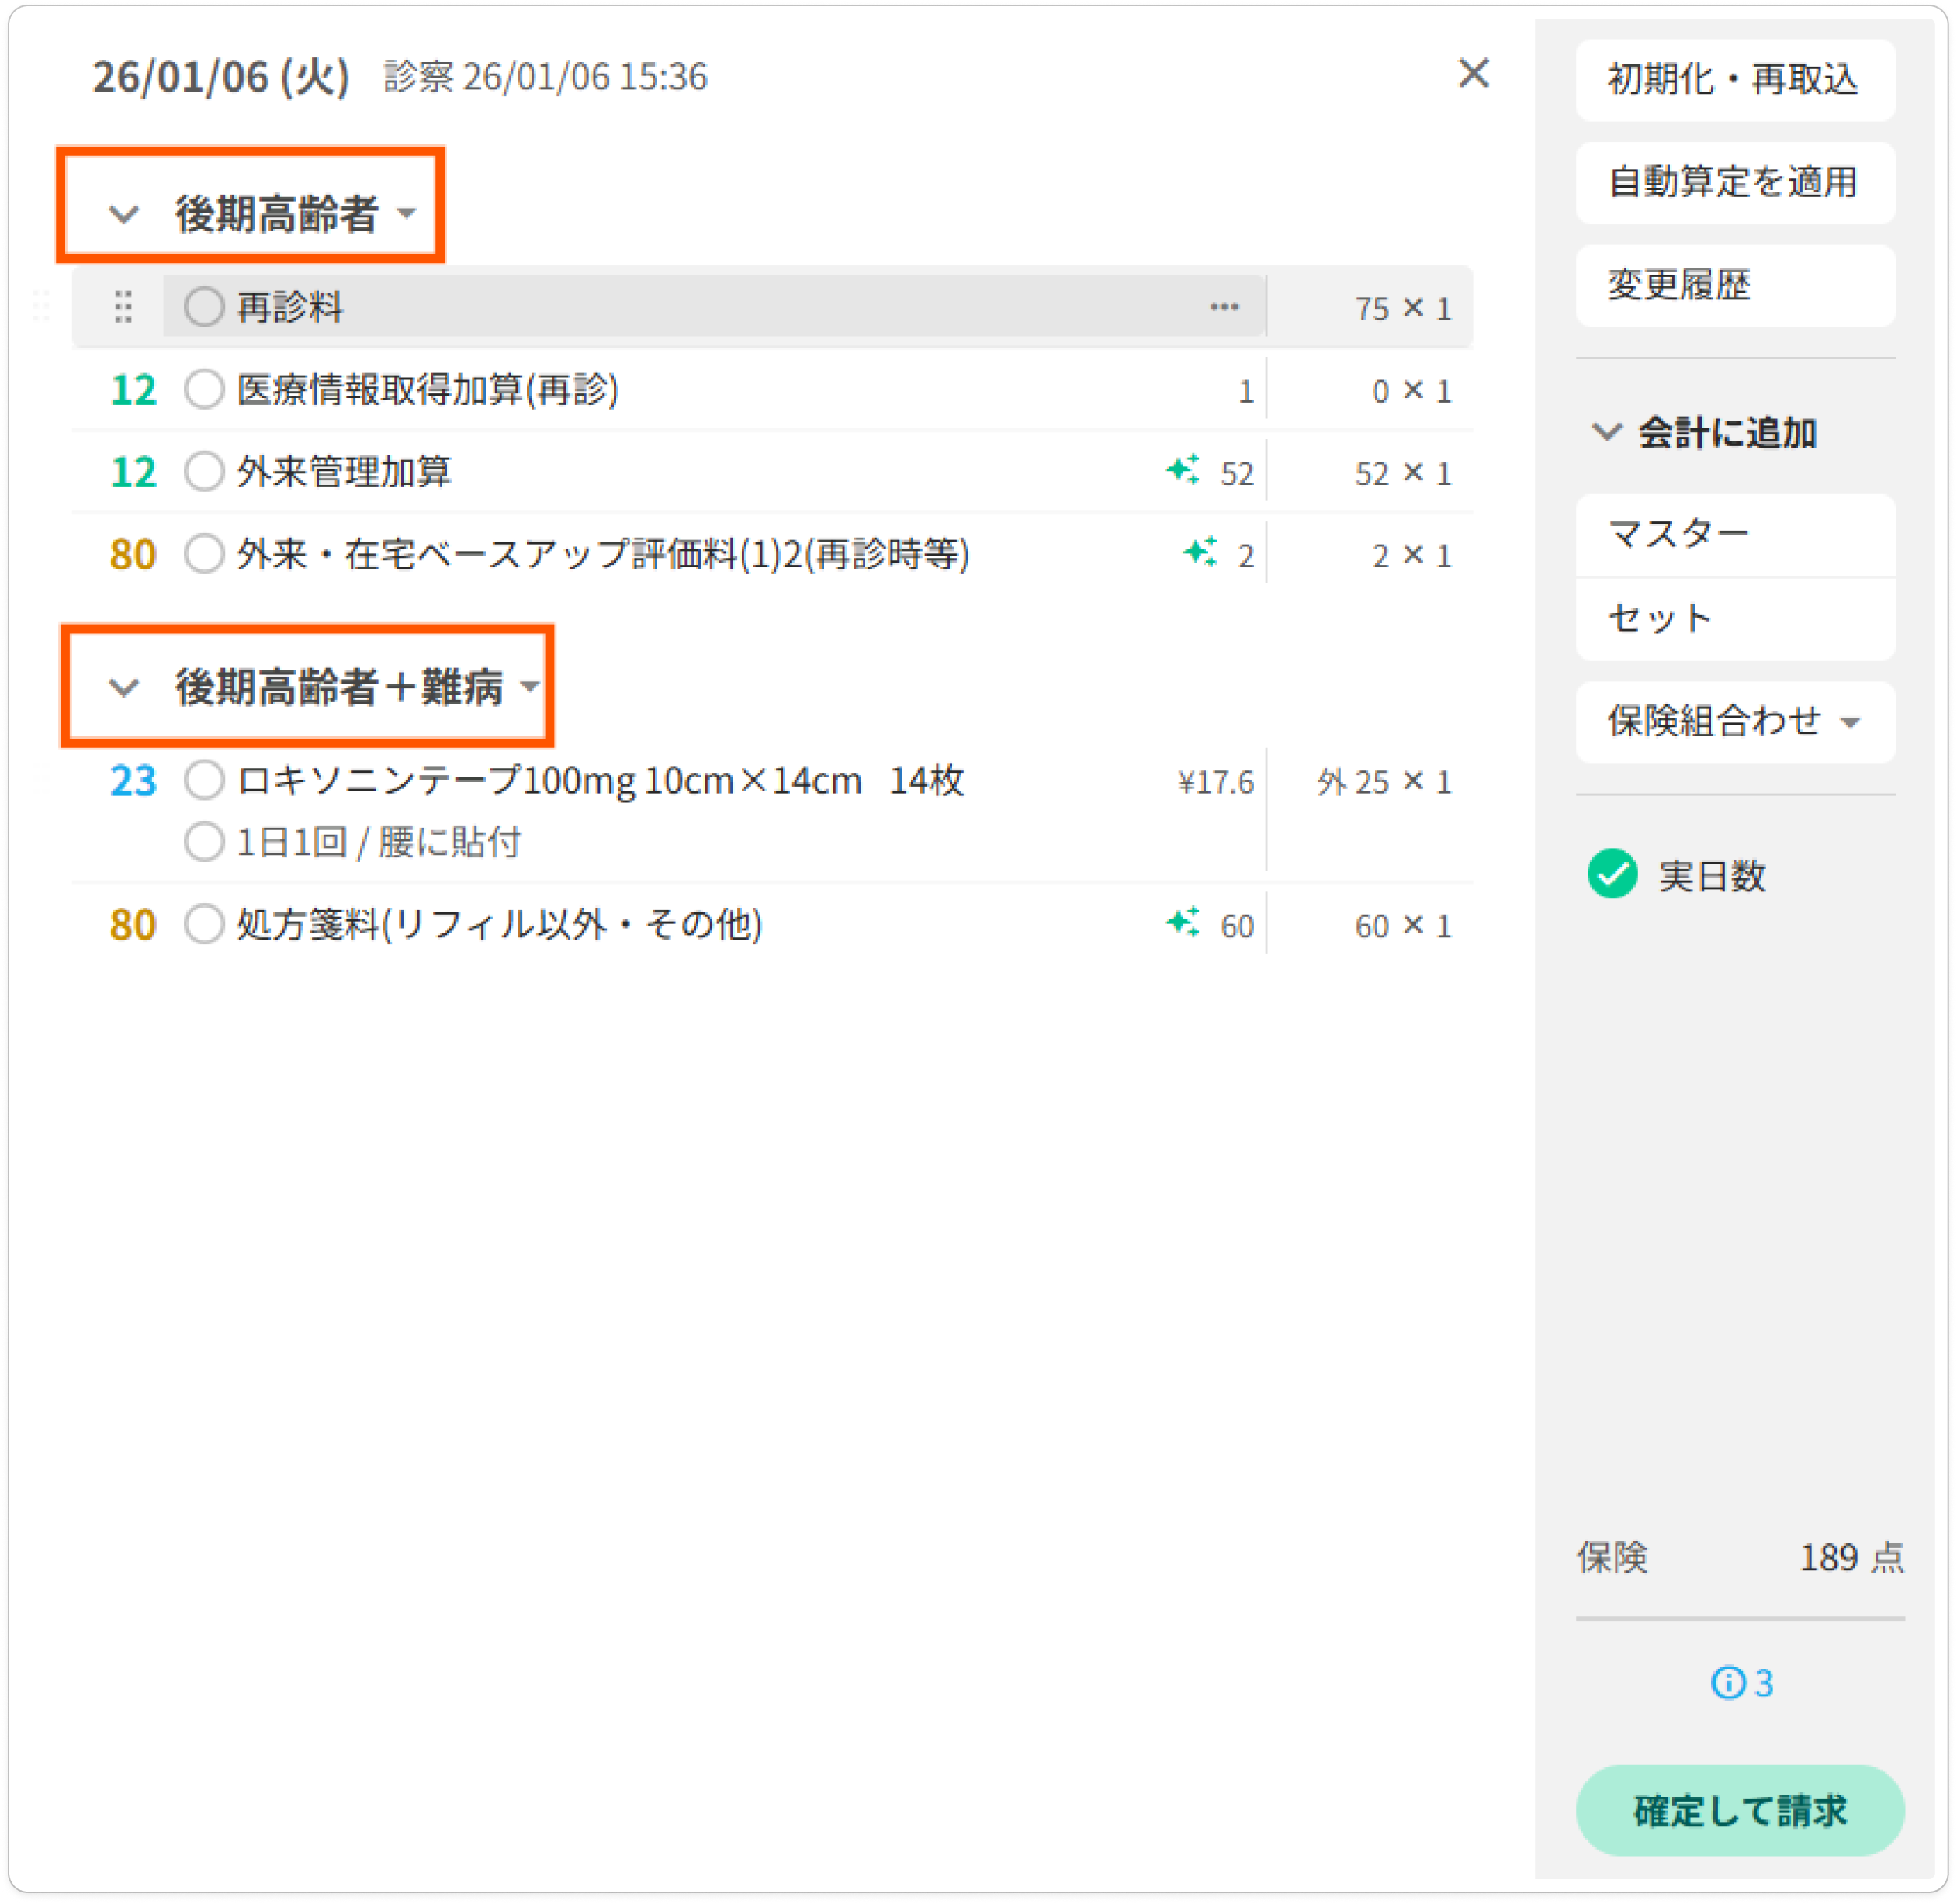Click the drag handle beside 再診料
Image resolution: width=1957 pixels, height=1904 pixels.
[123, 307]
